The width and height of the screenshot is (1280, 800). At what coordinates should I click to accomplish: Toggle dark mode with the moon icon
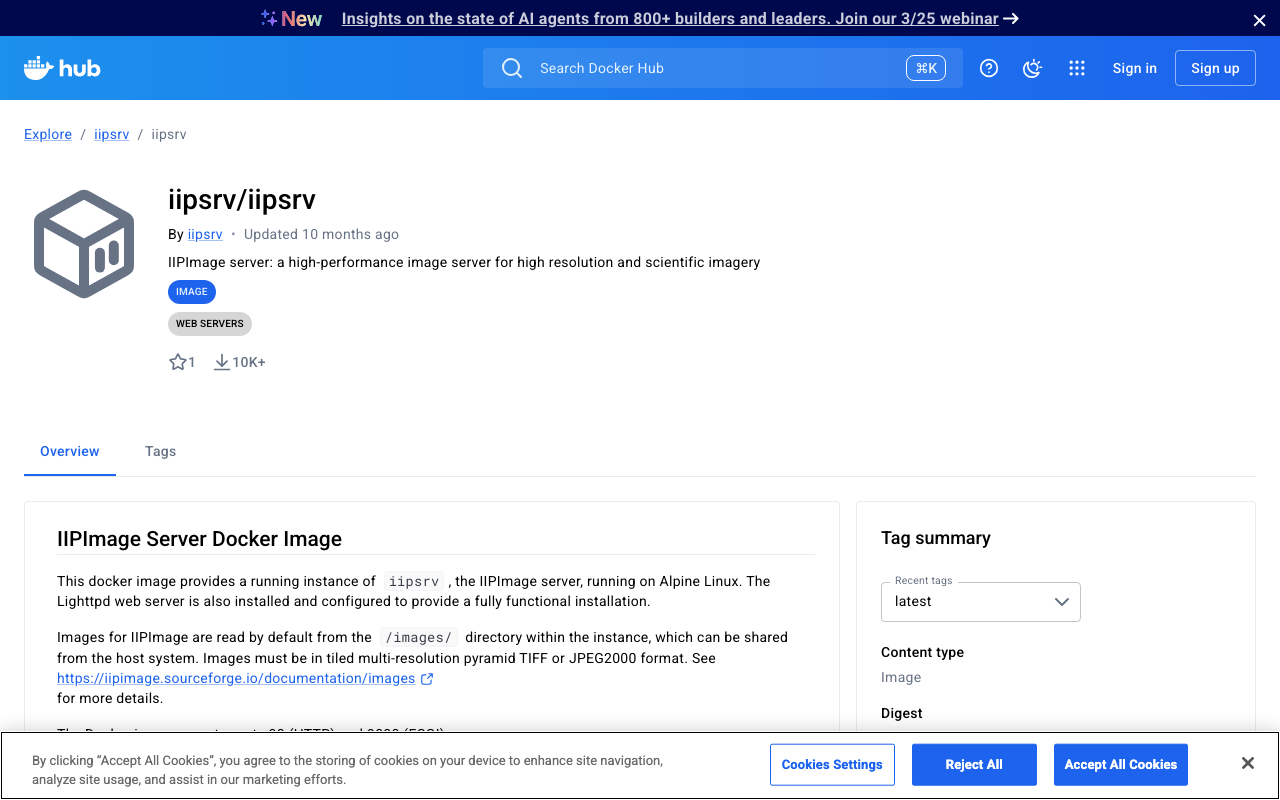click(x=1032, y=68)
